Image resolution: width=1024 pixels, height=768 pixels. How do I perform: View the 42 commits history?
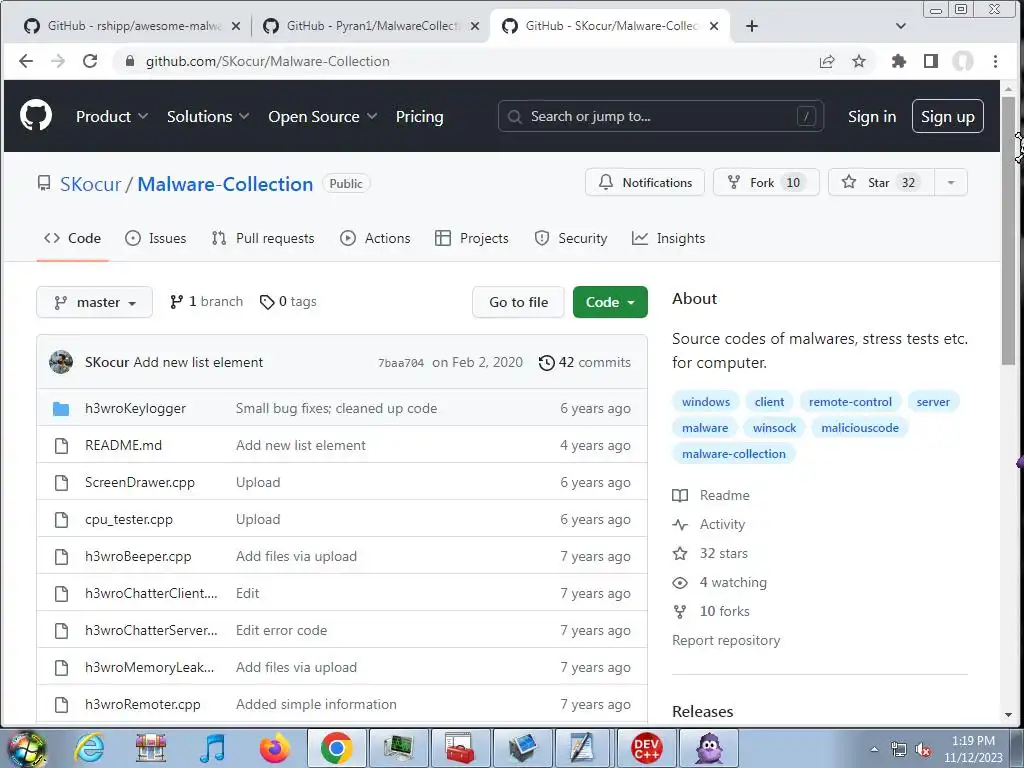[584, 362]
